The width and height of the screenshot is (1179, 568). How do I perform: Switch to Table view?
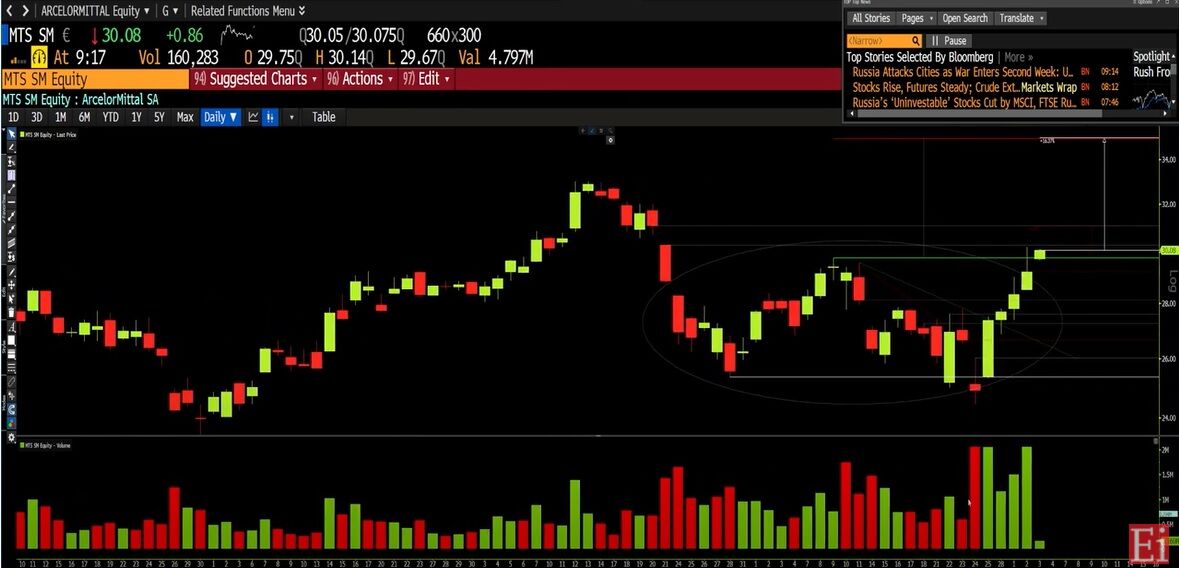(323, 117)
